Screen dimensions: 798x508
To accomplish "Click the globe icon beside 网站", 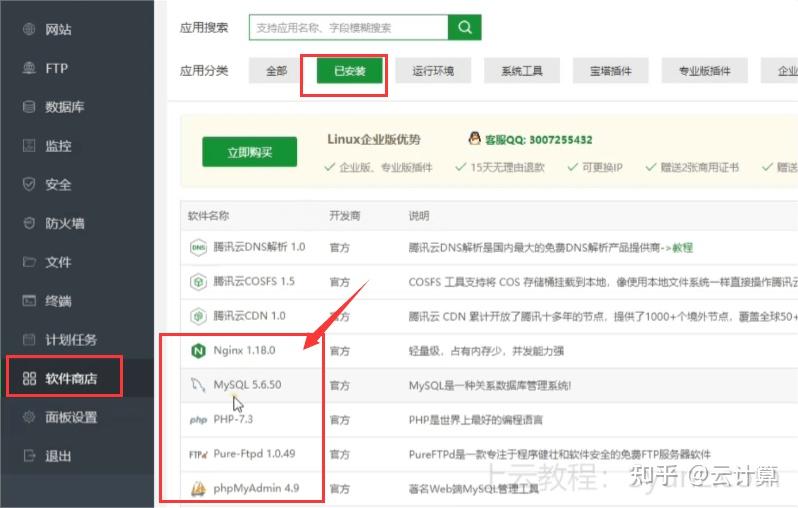I will (29, 29).
